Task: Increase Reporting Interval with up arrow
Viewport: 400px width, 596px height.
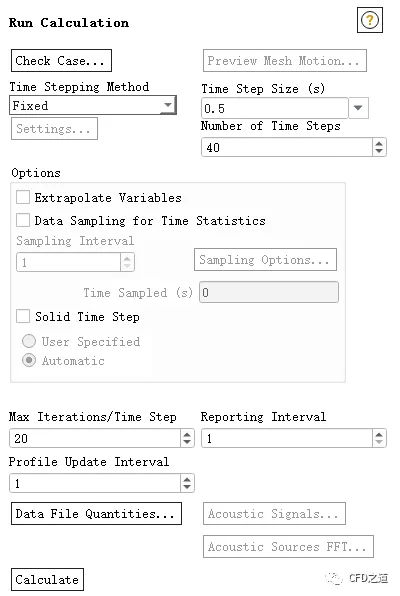Action: [x=379, y=434]
